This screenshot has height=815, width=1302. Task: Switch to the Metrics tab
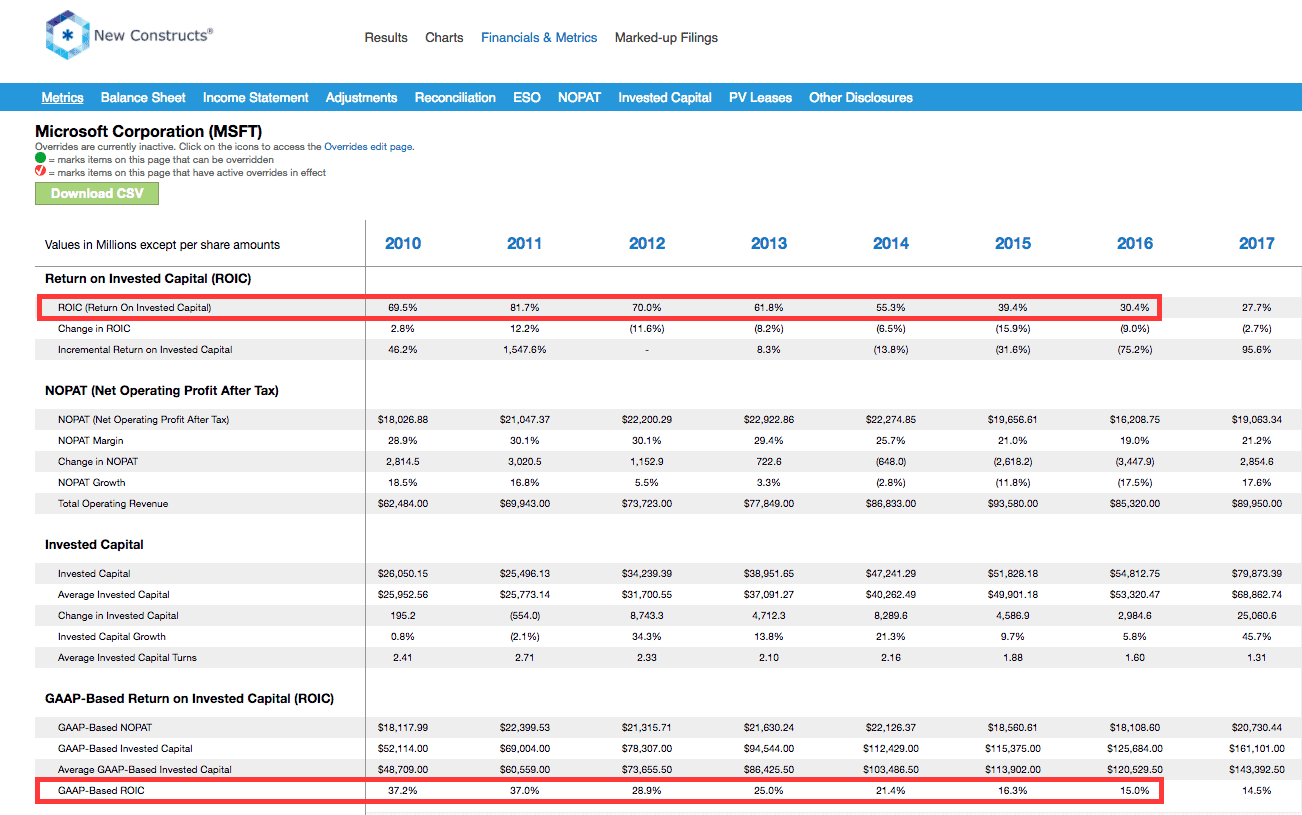tap(62, 98)
